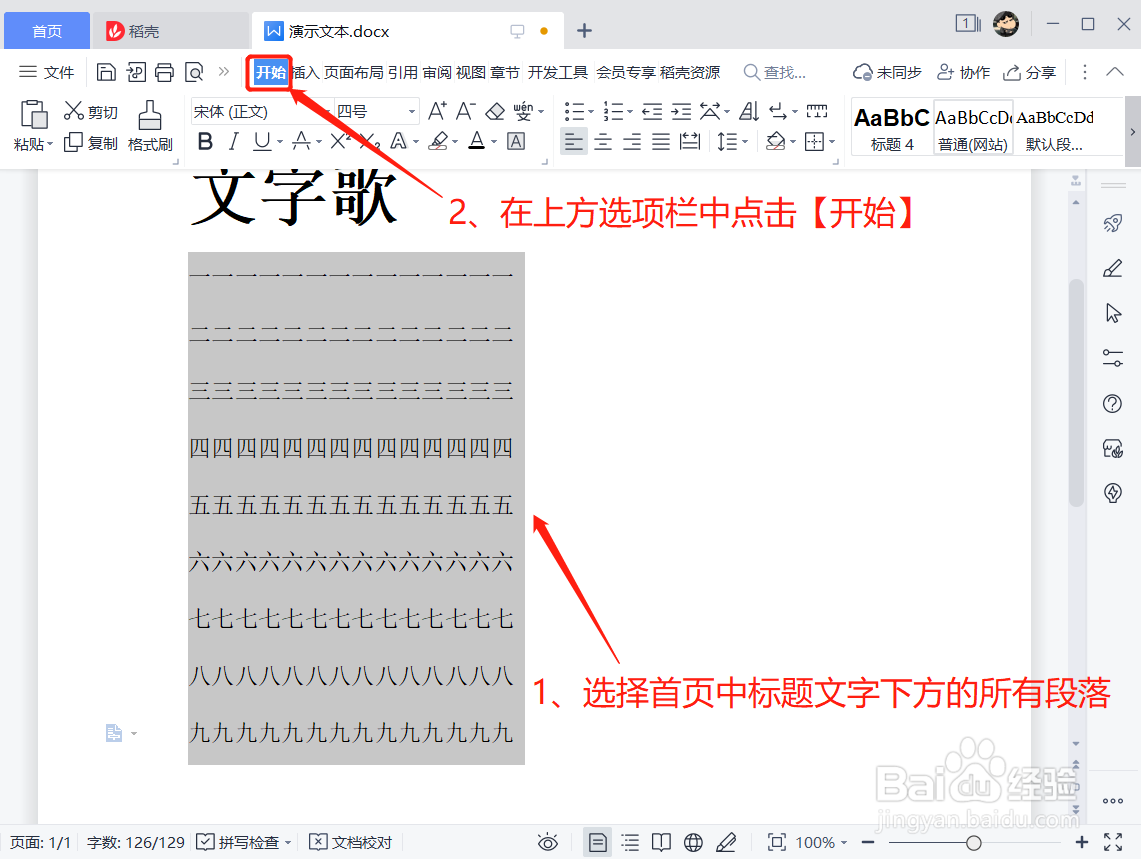This screenshot has width=1141, height=859.
Task: Click the Decrease Indent icon
Action: click(652, 111)
